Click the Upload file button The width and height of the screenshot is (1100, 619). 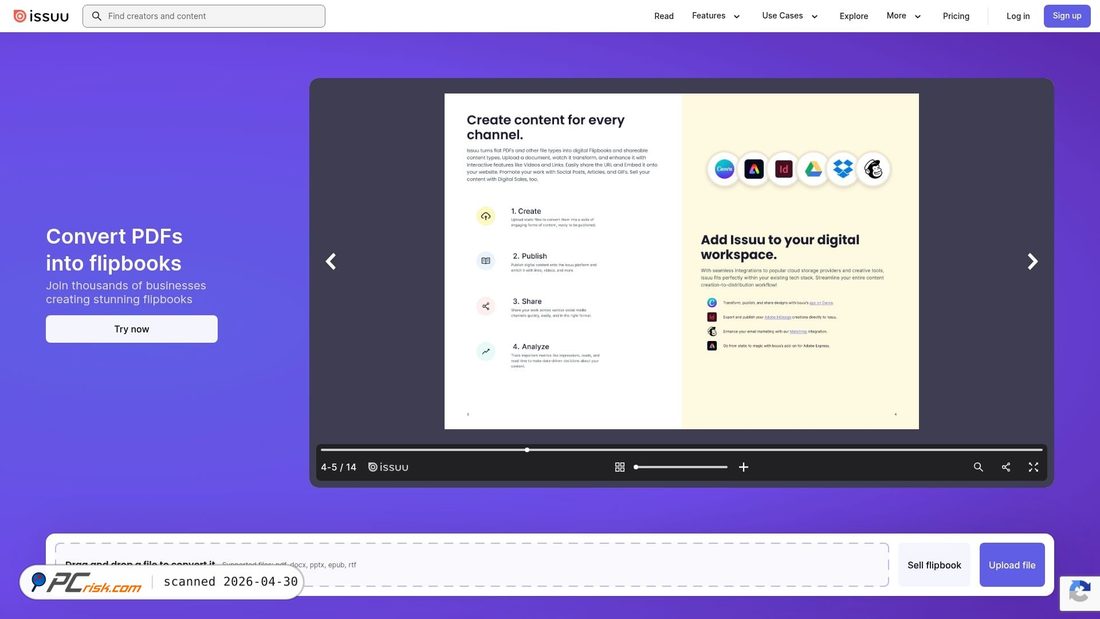click(1012, 565)
